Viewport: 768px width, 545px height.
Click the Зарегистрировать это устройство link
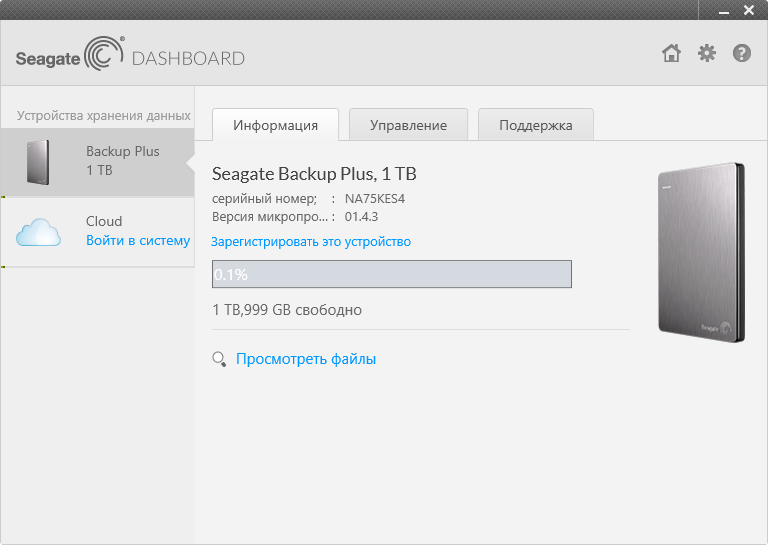[311, 242]
